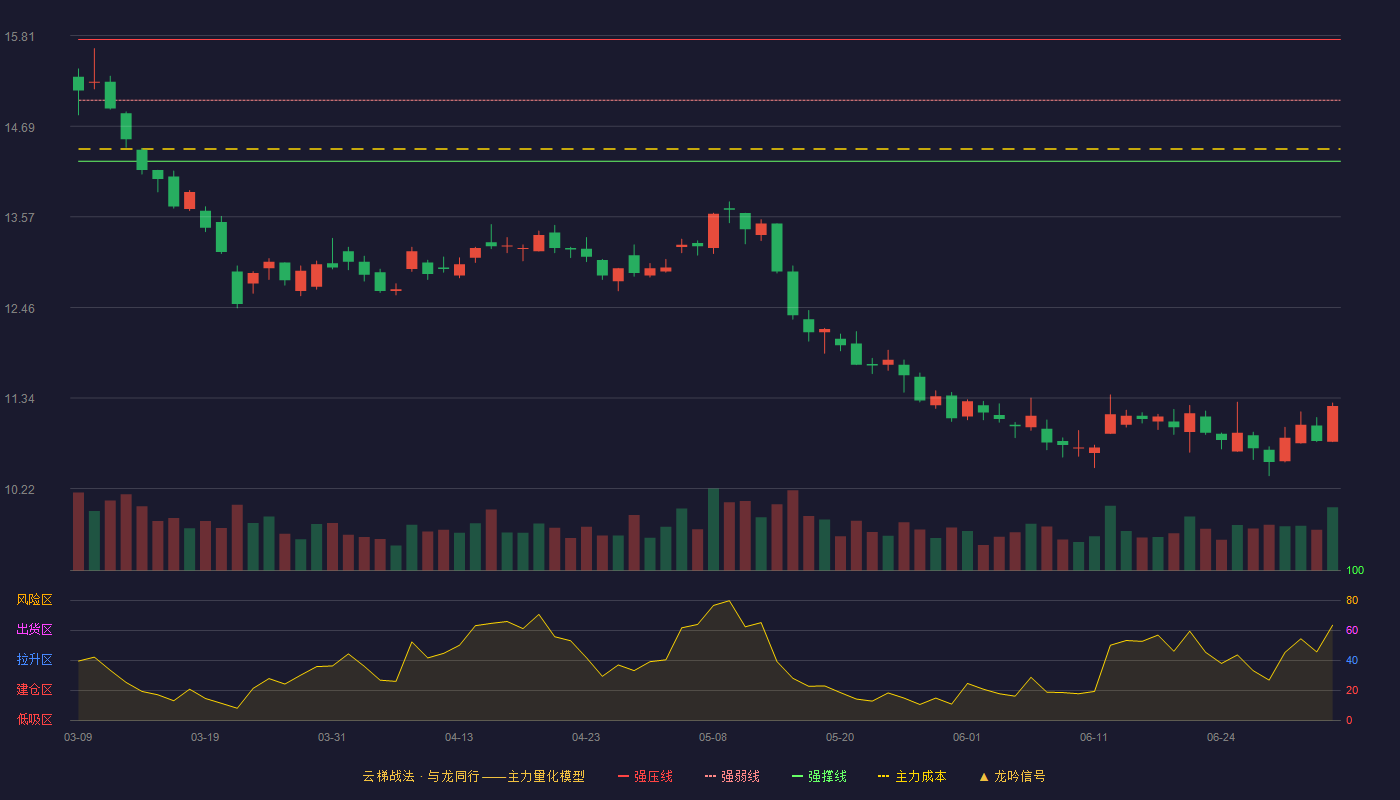
Task: Click the 12.46 price axis label
Action: [x=19, y=308]
